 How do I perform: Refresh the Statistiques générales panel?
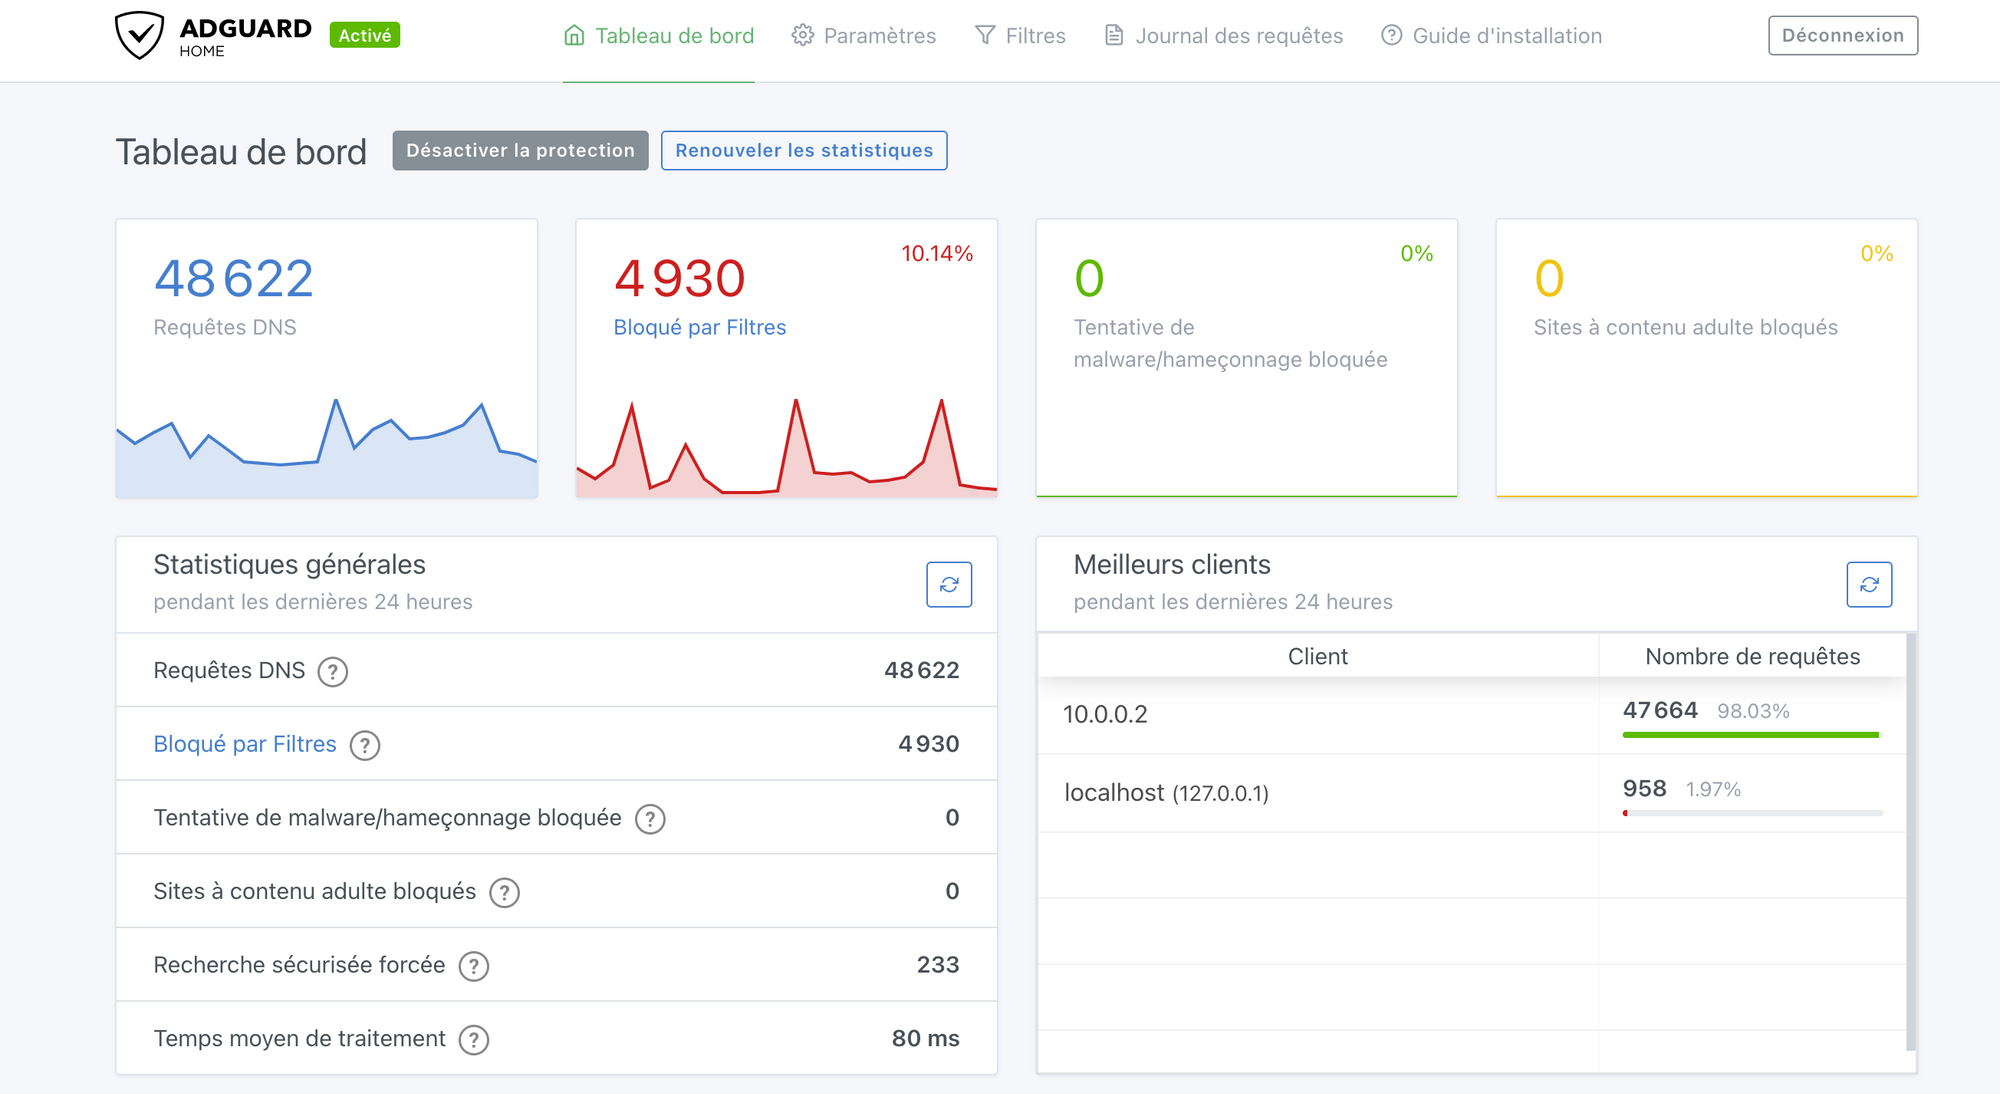tap(949, 585)
